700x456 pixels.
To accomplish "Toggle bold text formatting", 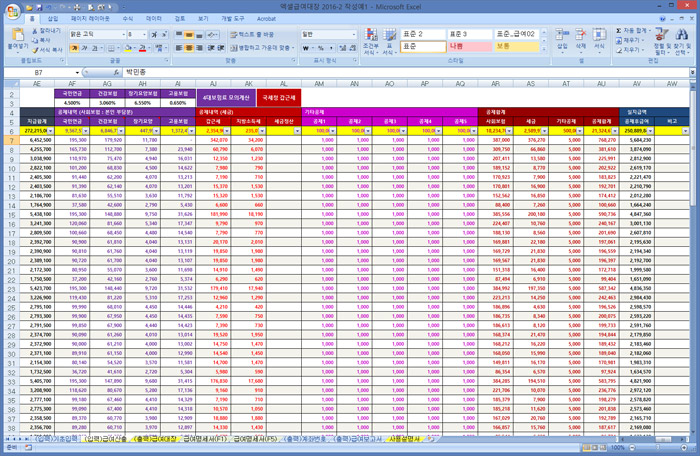I will [76, 46].
